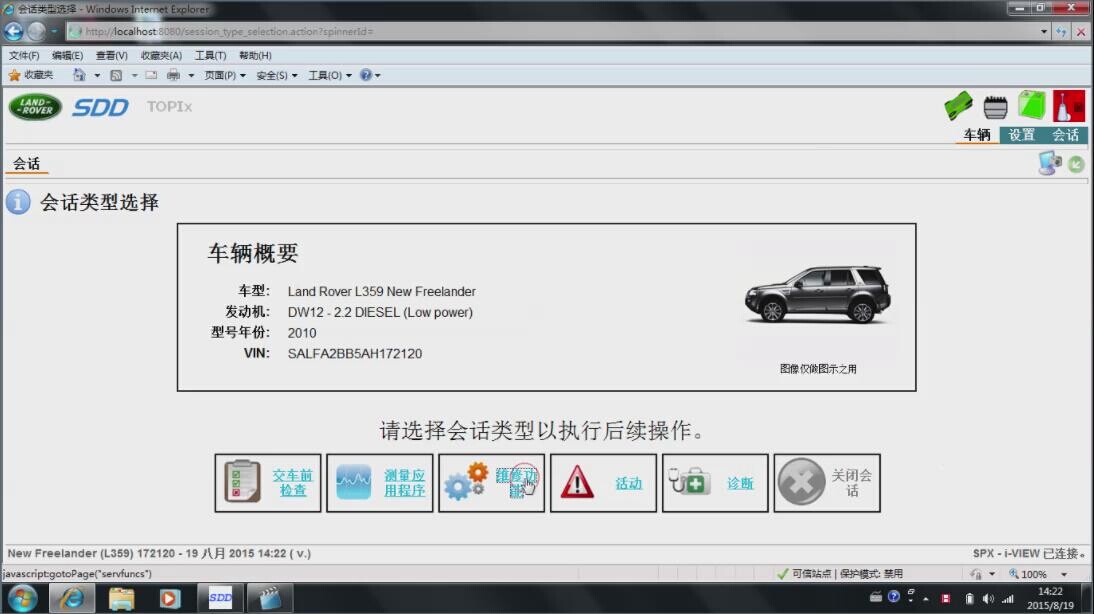The height and width of the screenshot is (614, 1094).
Task: Open the 帮助(H) menu
Action: point(255,55)
